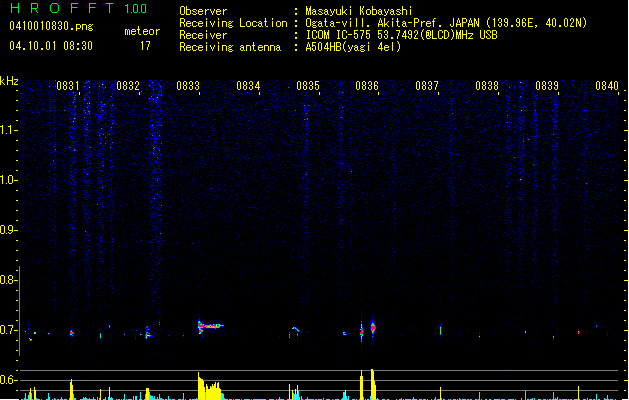Click the meteor label
The height and width of the screenshot is (400, 629).
[142, 31]
